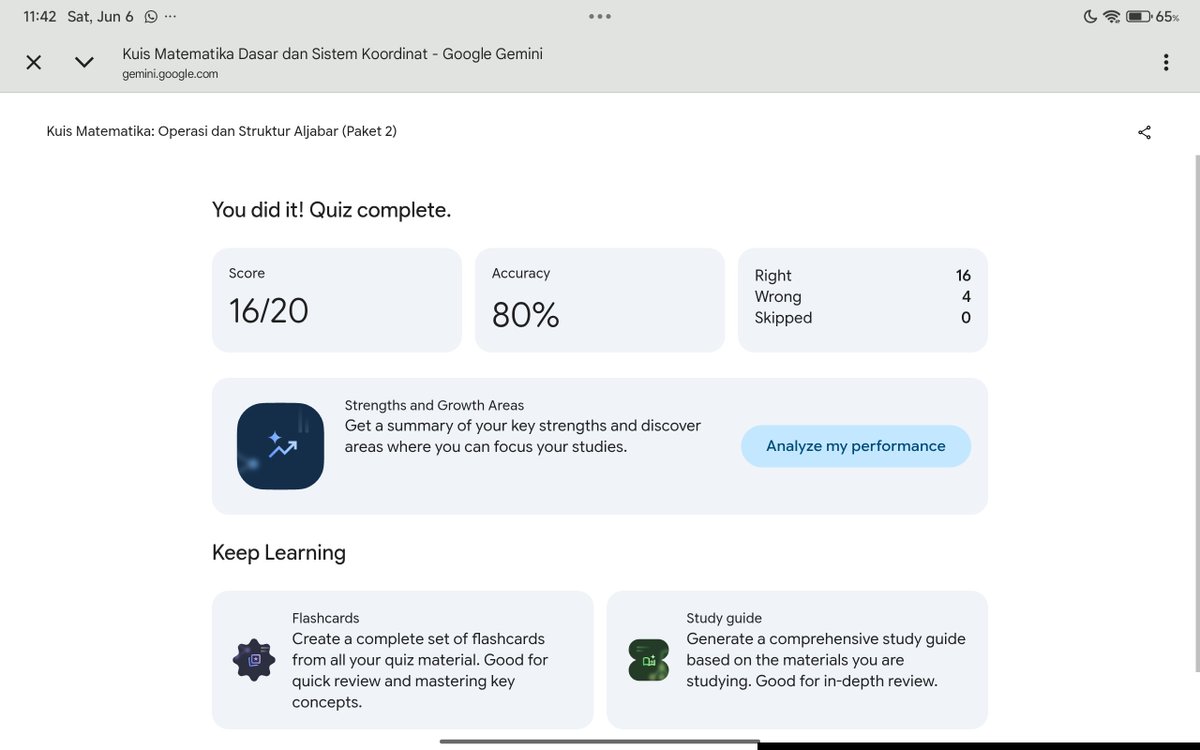Click the Accuracy 80% card
The image size is (1200, 750).
[600, 300]
